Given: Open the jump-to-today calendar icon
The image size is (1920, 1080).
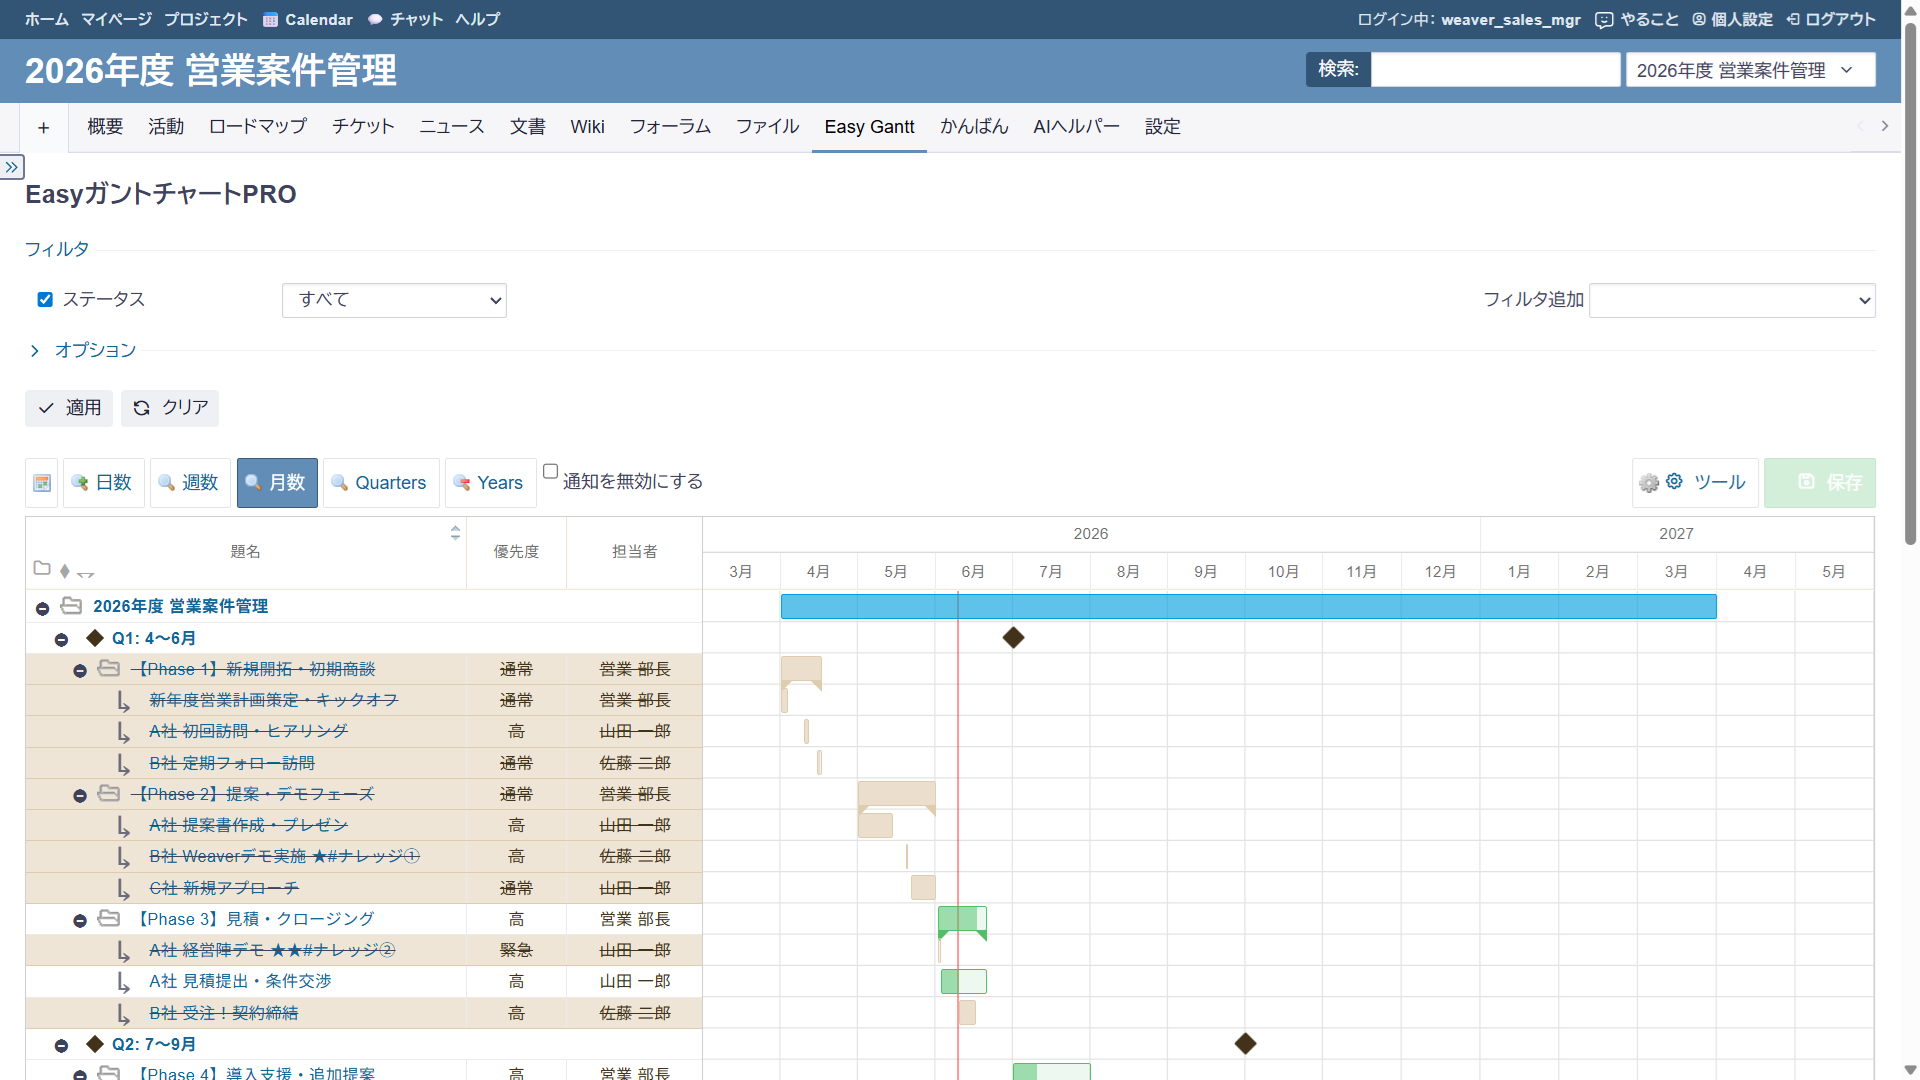Looking at the screenshot, I should coord(42,483).
